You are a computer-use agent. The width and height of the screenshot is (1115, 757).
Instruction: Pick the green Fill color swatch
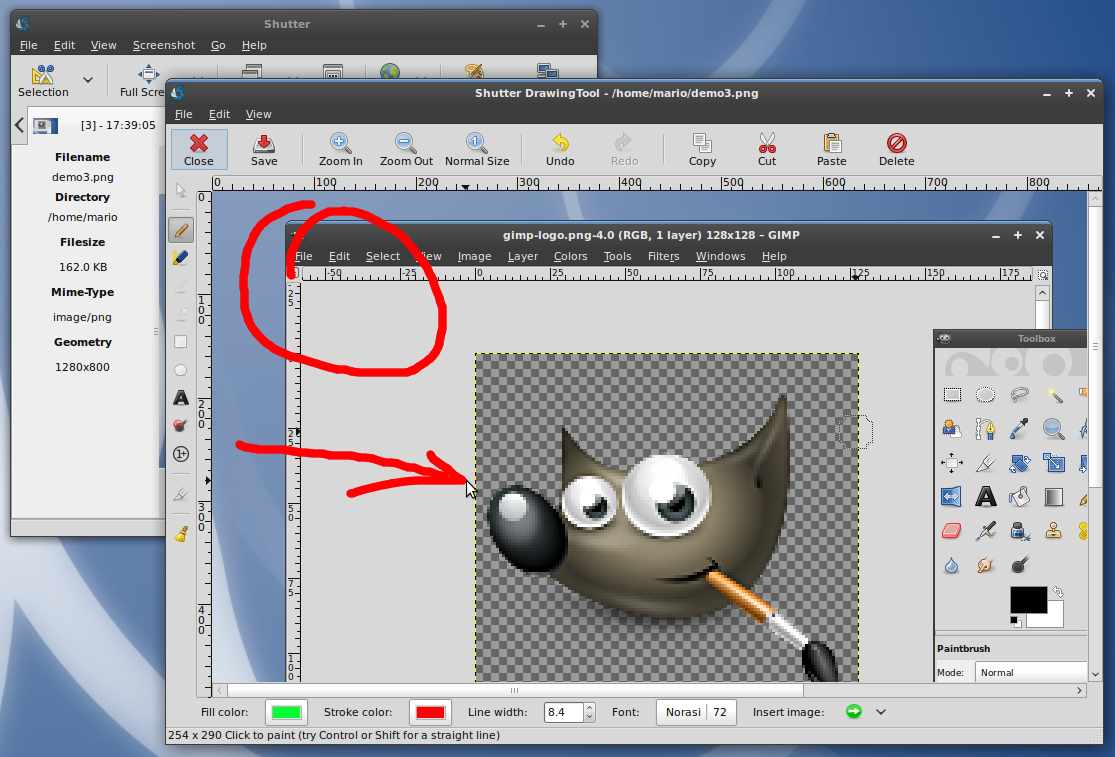[286, 712]
